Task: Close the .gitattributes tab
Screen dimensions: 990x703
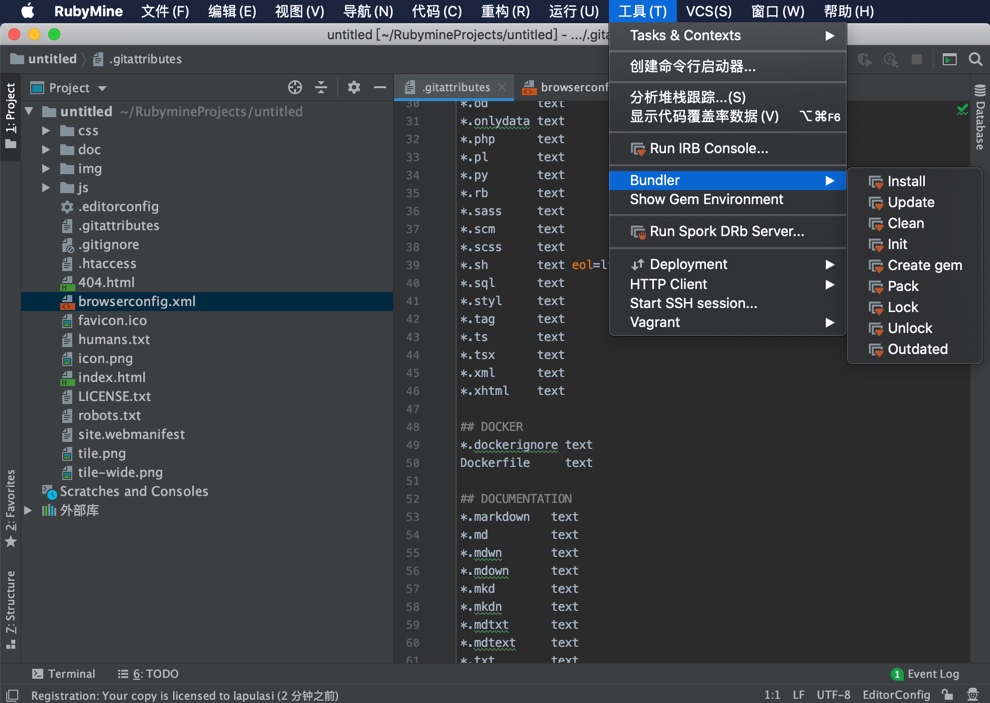Action: [502, 87]
